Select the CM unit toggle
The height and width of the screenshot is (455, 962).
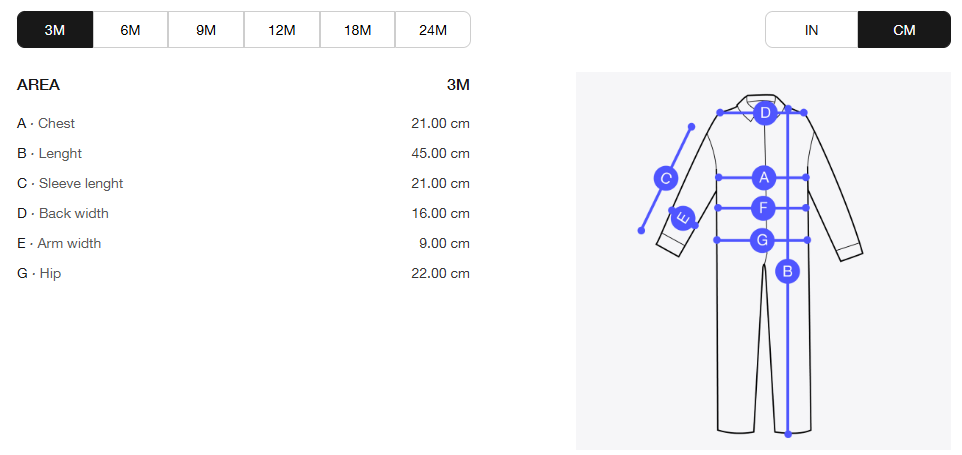[x=904, y=29]
